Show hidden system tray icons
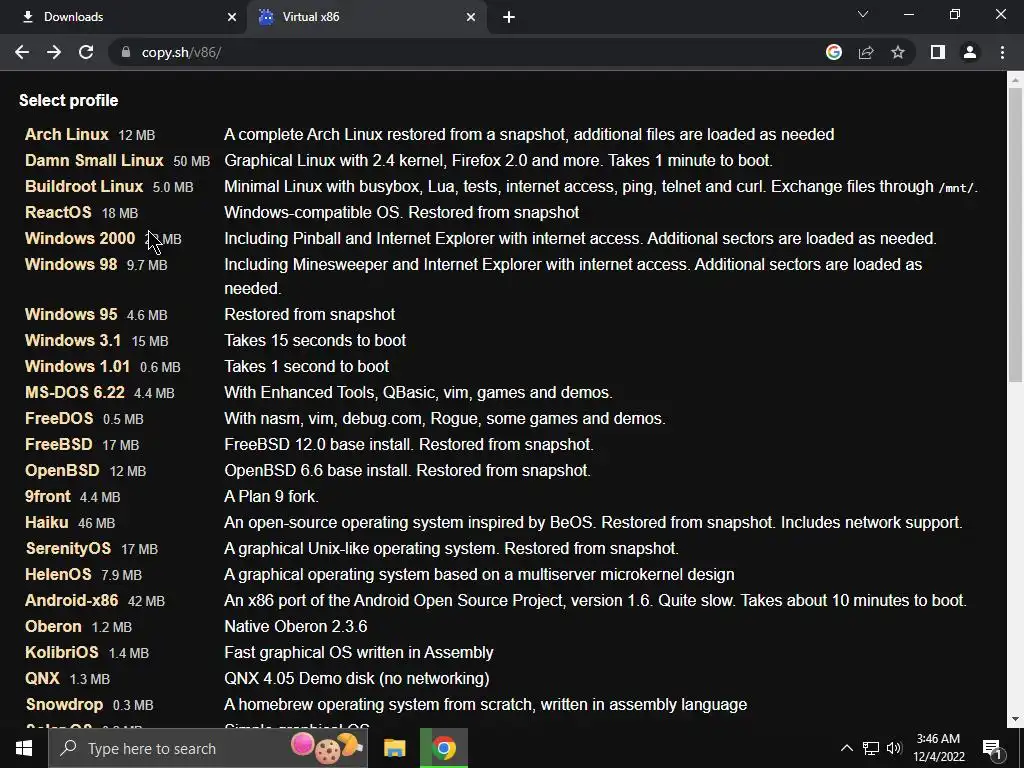Viewport: 1024px width, 768px height. click(846, 748)
